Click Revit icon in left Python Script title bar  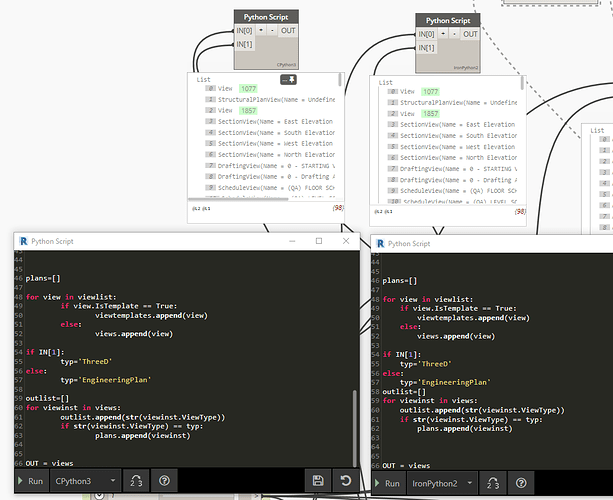click(23, 241)
